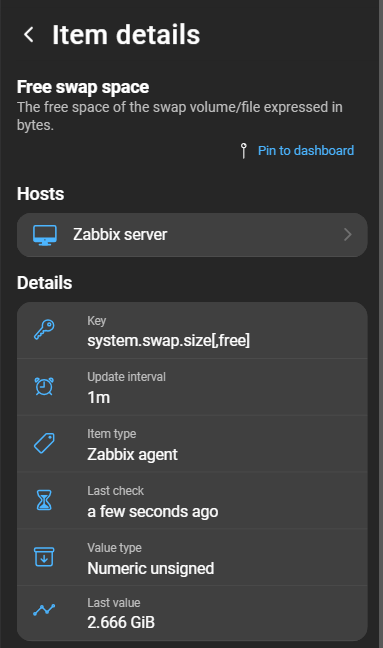Click the hourglass Last check icon
Screen dimensions: 383x648
[x=44, y=500]
